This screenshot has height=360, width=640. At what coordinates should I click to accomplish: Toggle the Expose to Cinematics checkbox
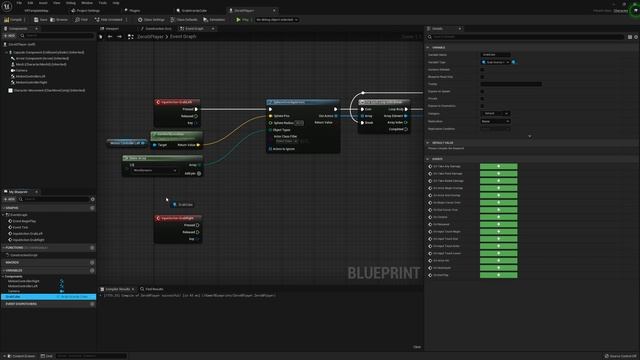[x=482, y=106]
